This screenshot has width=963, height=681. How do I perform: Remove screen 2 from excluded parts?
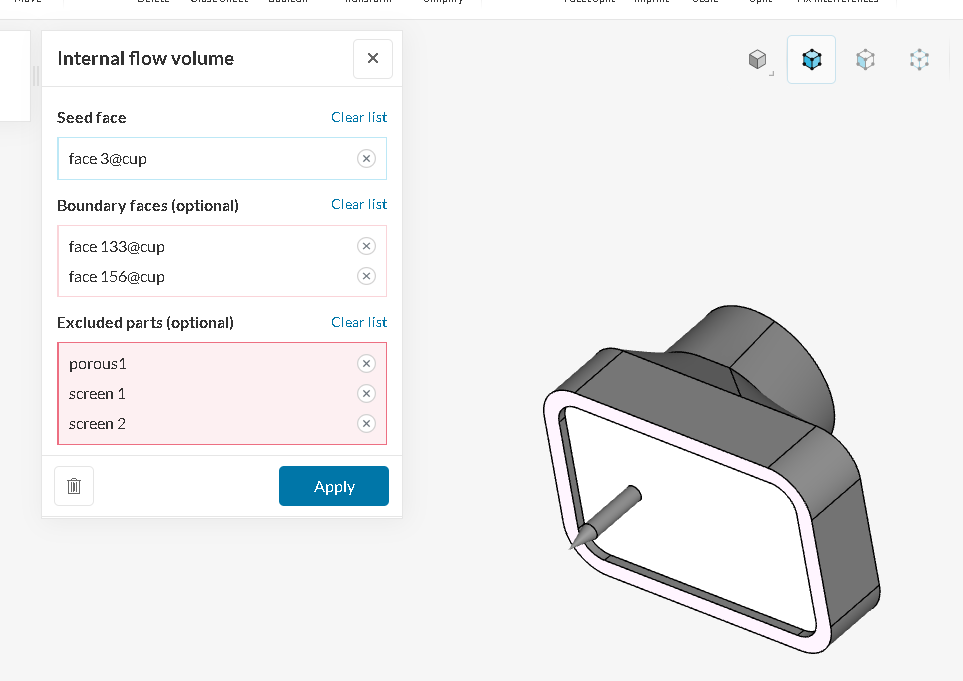click(x=366, y=424)
